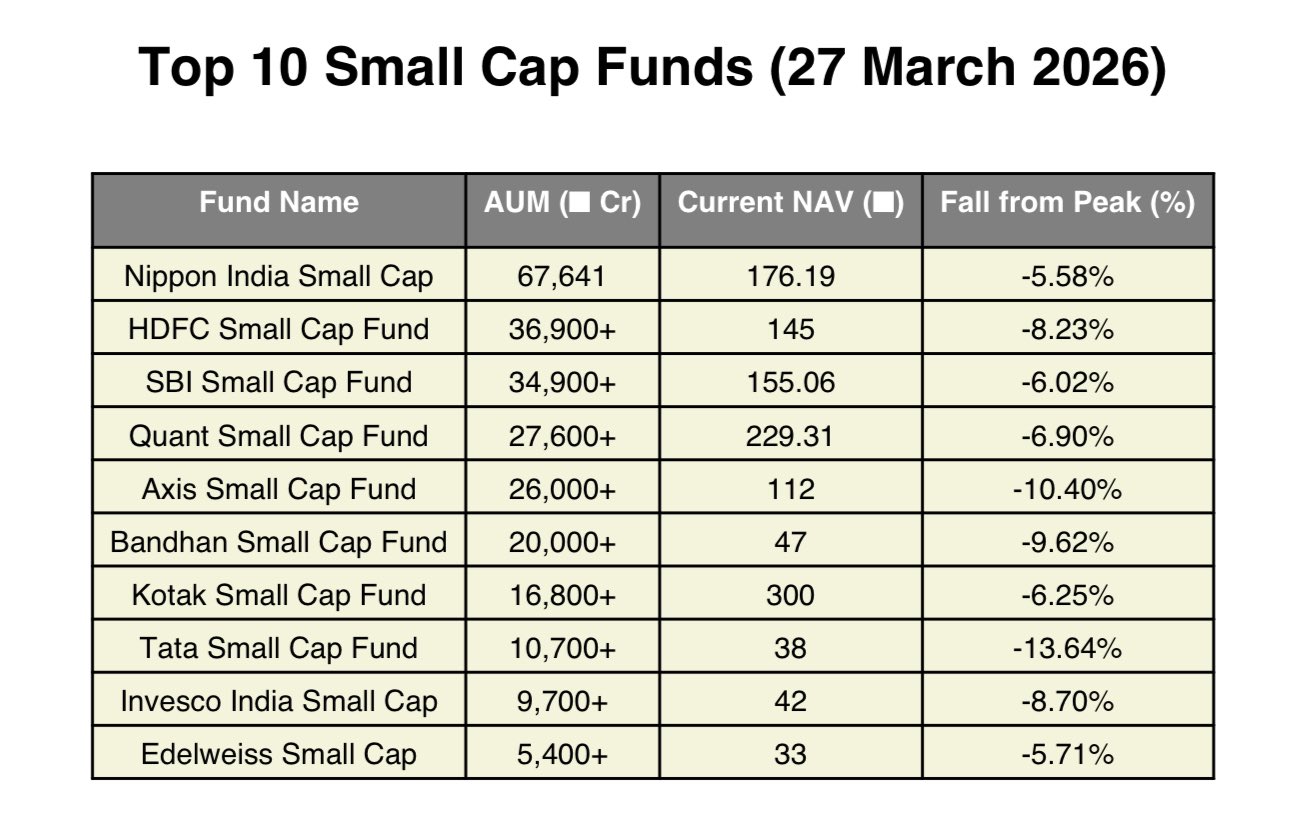1290x823 pixels.
Task: Click the NAV value 155.06
Action: tap(790, 382)
